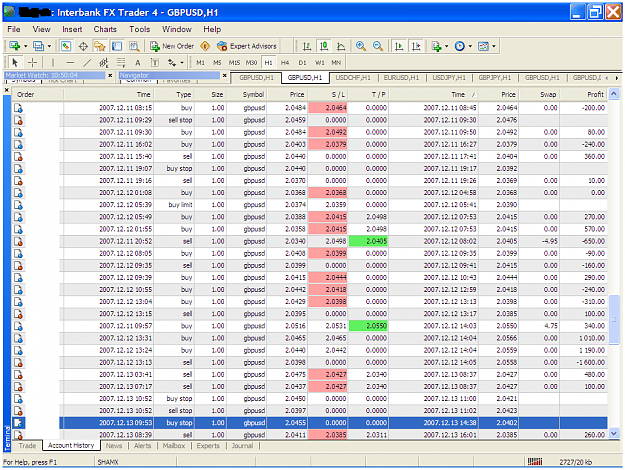Toggle the Expert Advisors button
625x470 pixels.
coord(247,46)
